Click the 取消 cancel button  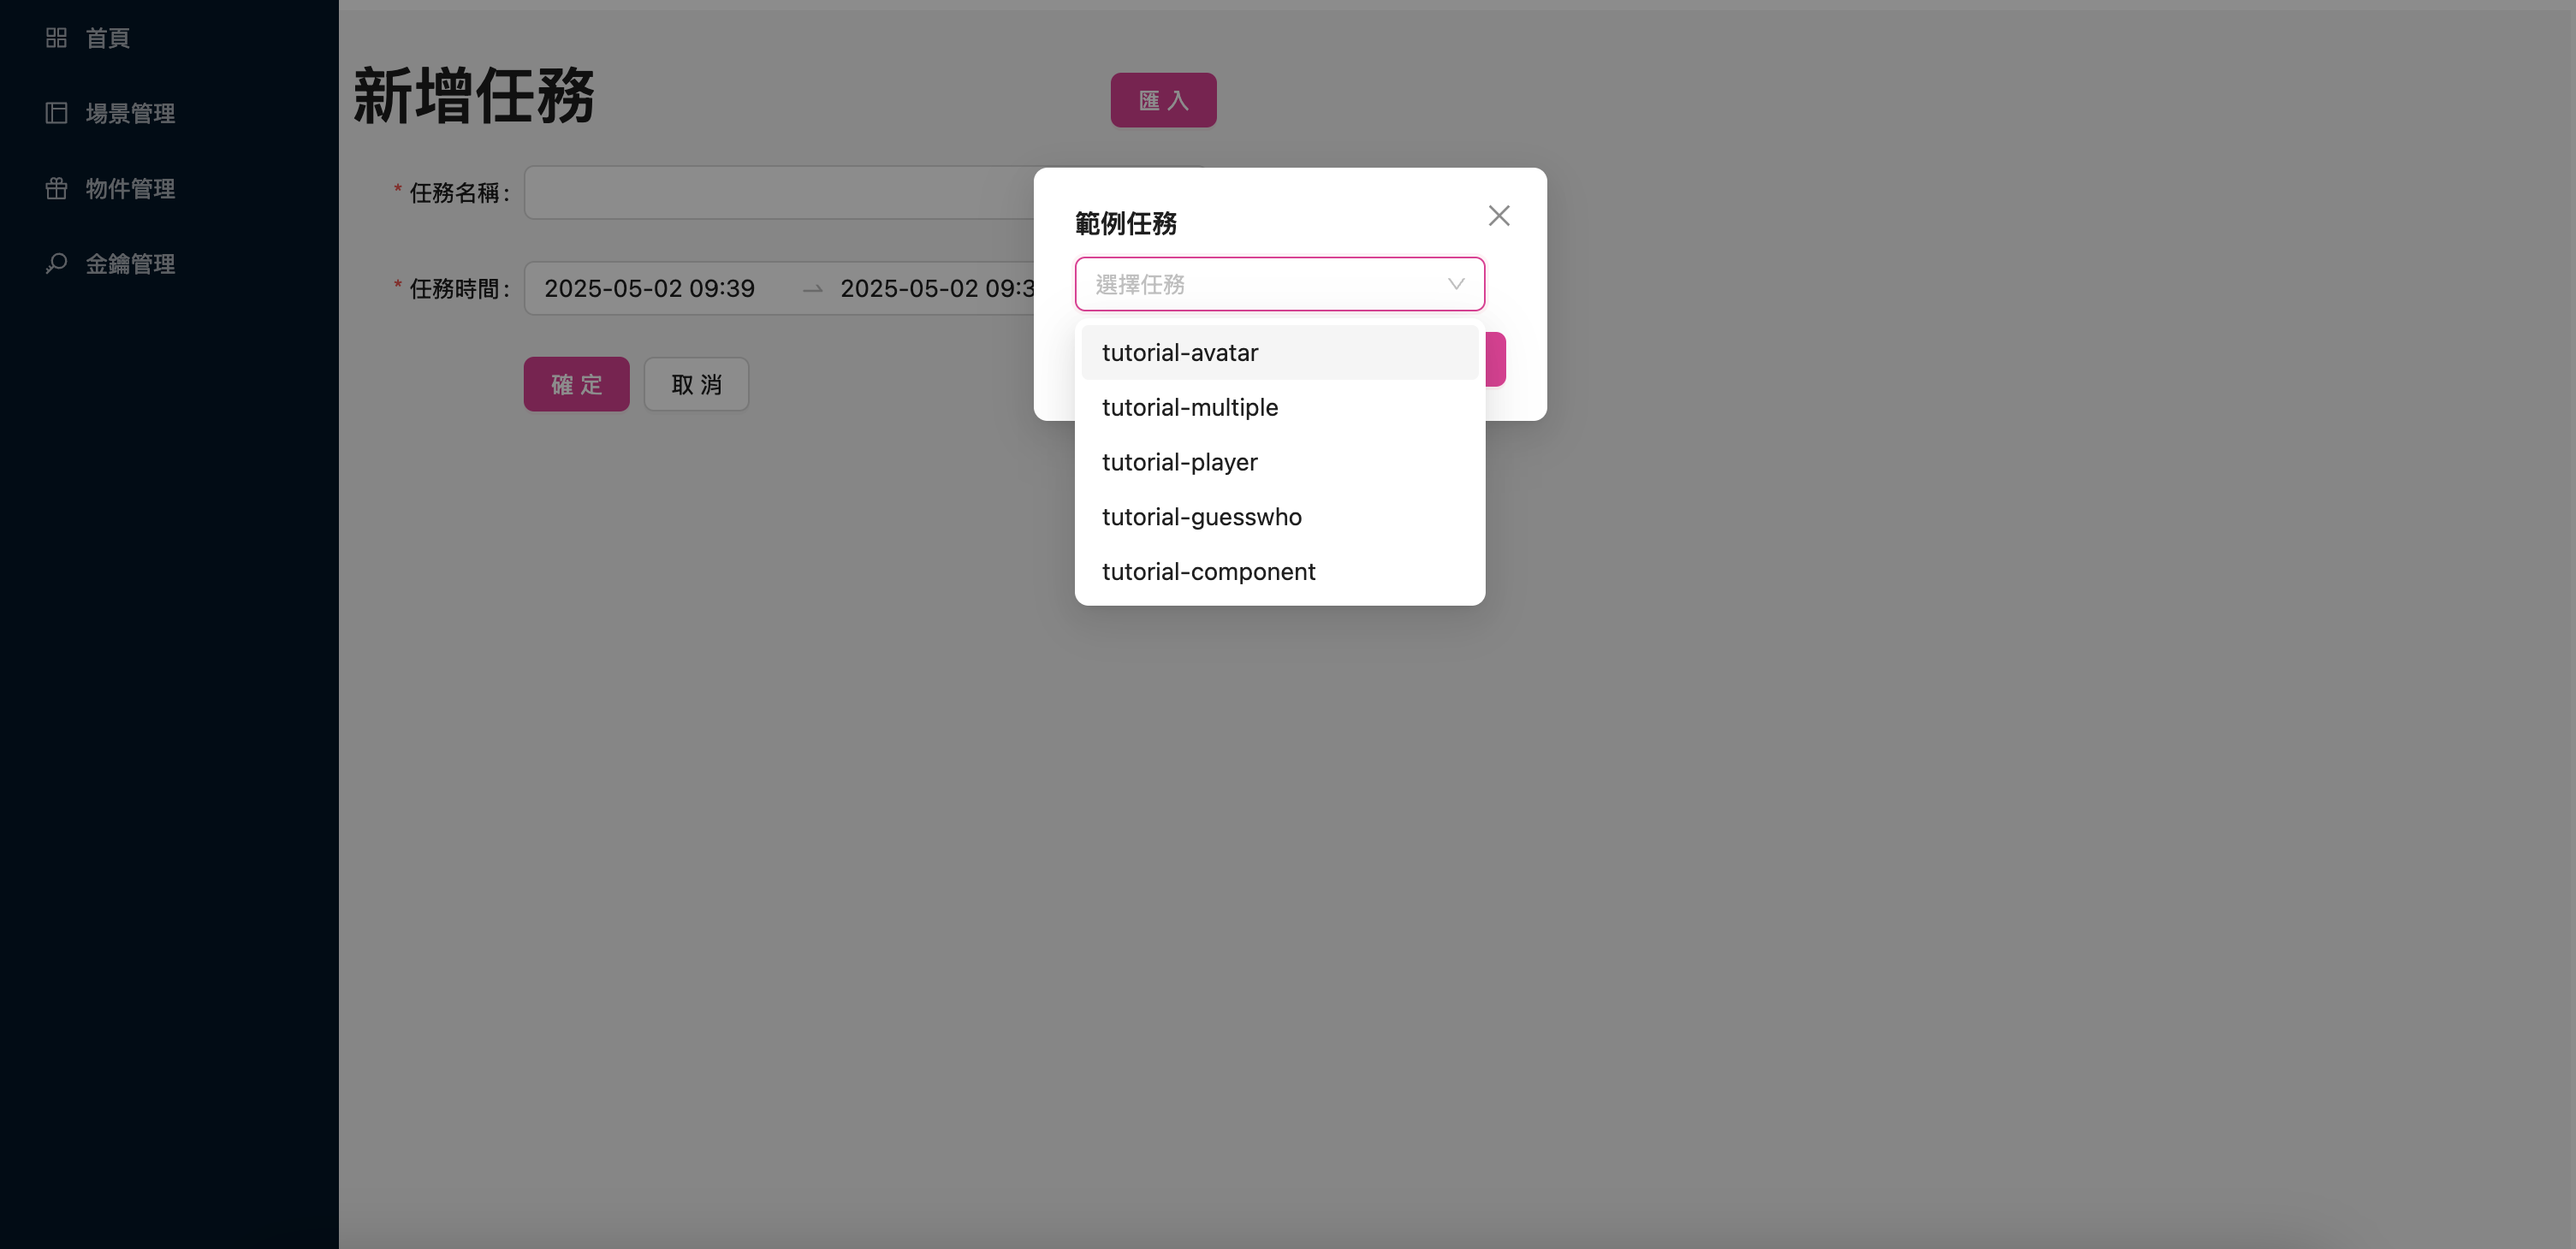coord(696,384)
